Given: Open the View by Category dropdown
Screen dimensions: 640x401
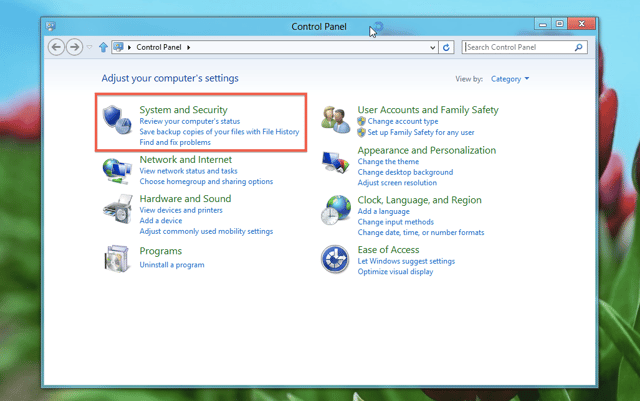Looking at the screenshot, I should 510,79.
